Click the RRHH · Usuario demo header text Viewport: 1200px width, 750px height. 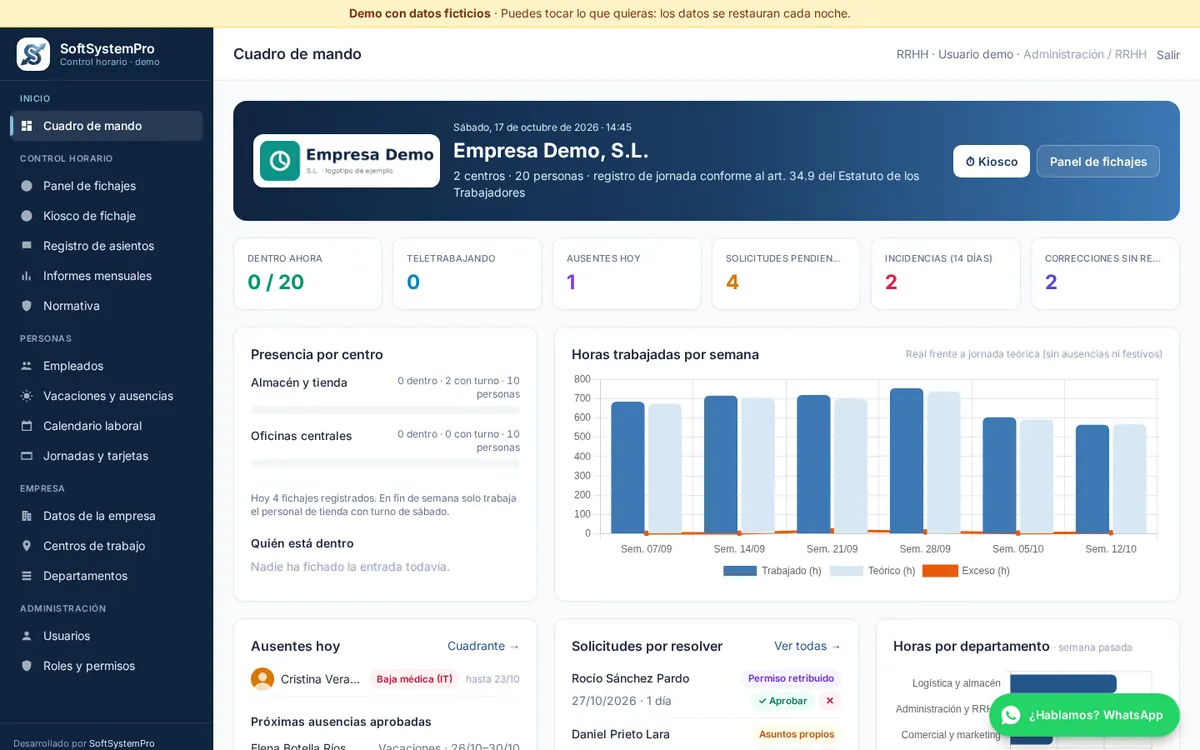pos(955,54)
